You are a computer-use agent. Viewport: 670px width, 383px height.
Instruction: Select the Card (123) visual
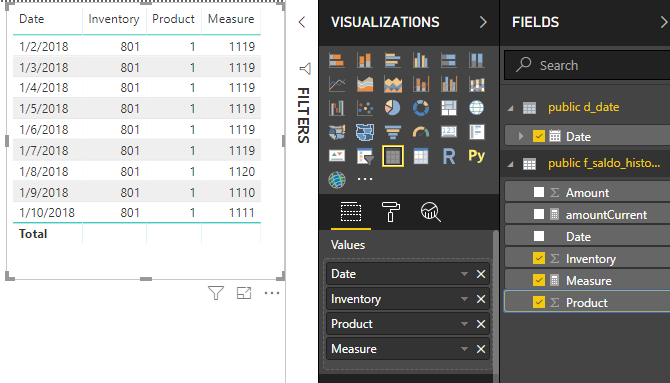(449, 132)
